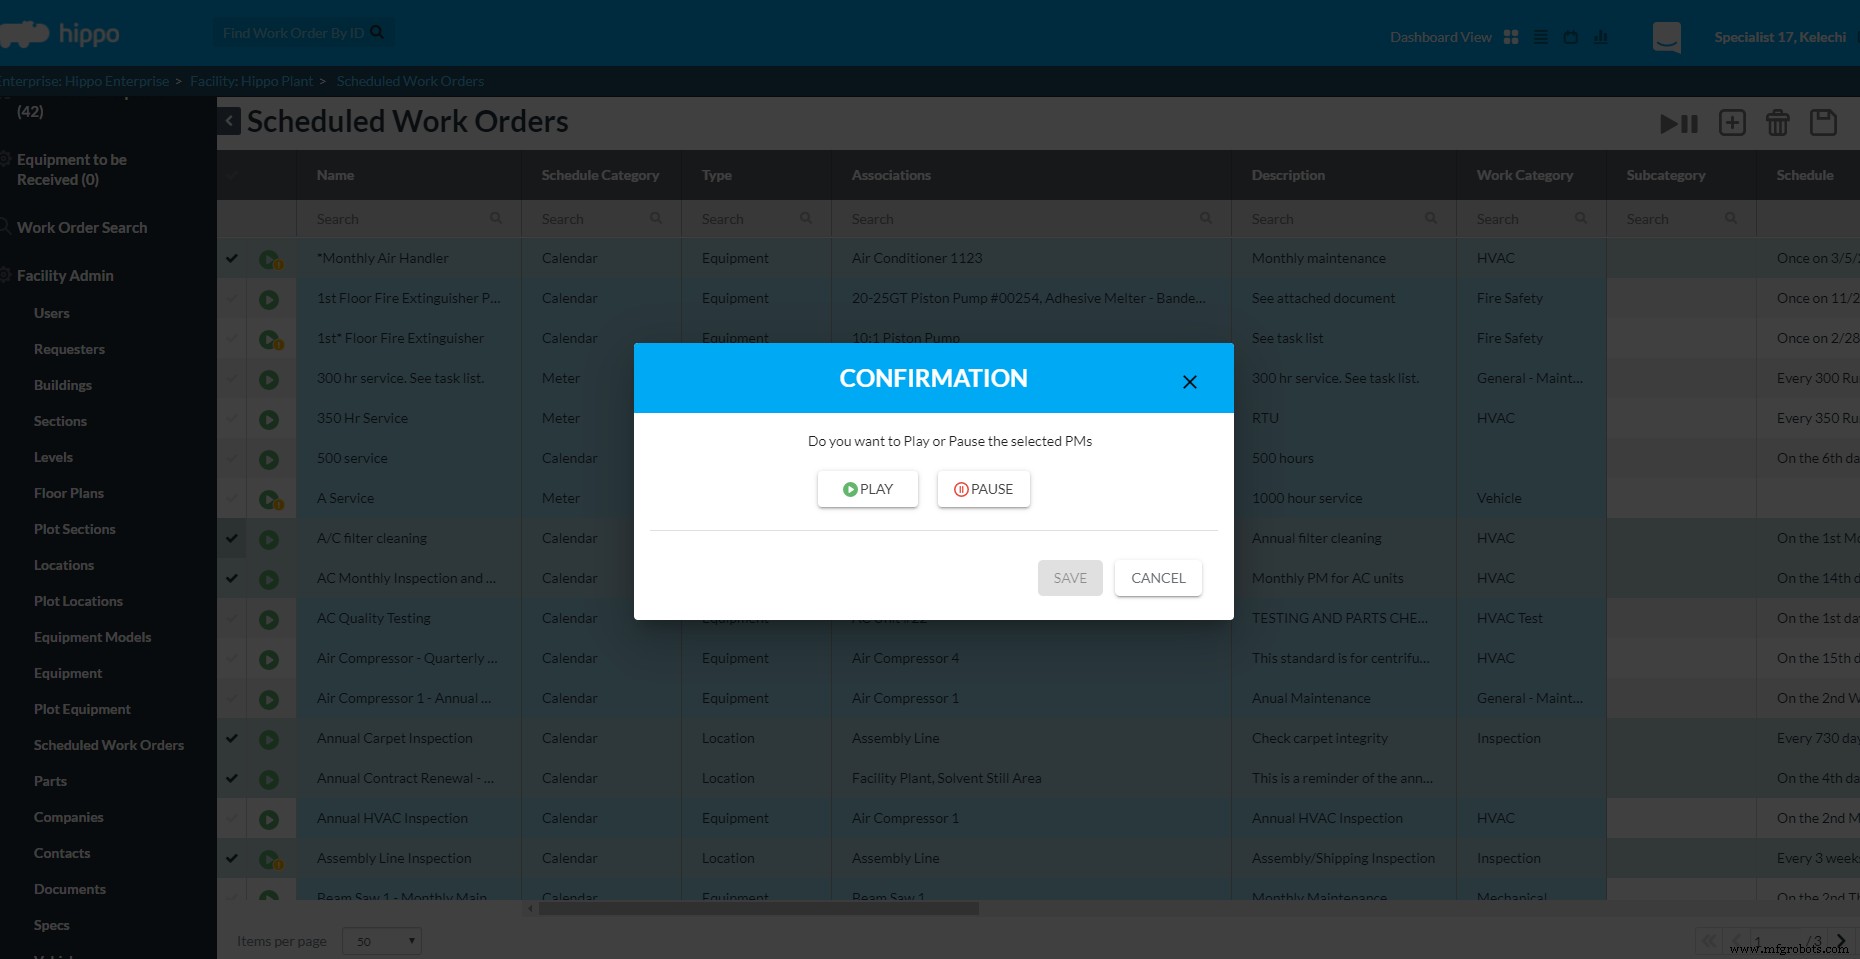Open the calendar view icon in header
Viewport: 1860px width, 959px height.
[x=1570, y=37]
